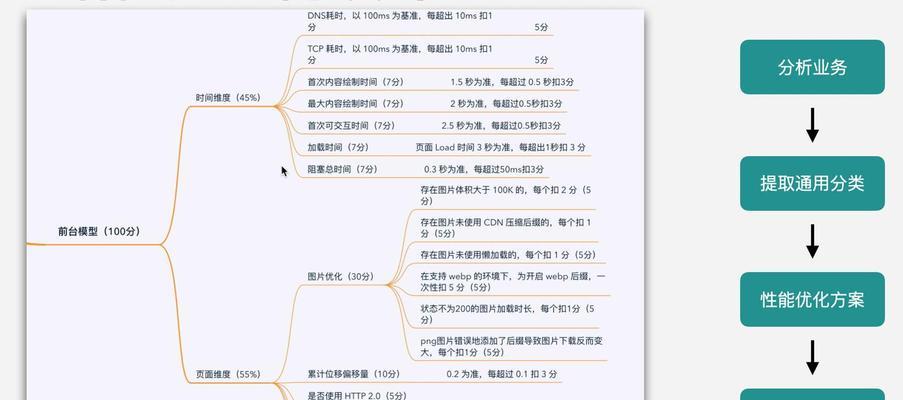Click the 5分 score beside TCP 耗时
This screenshot has height=400, width=903.
coord(541,60)
